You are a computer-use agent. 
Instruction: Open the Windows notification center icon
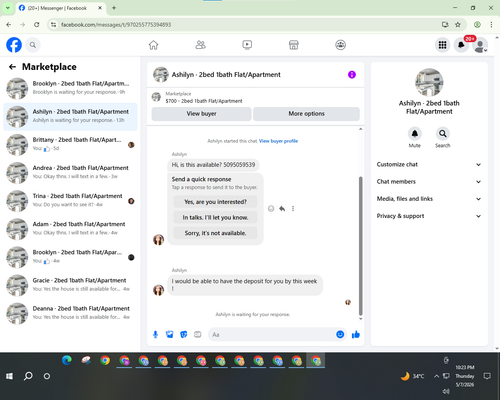(x=487, y=376)
